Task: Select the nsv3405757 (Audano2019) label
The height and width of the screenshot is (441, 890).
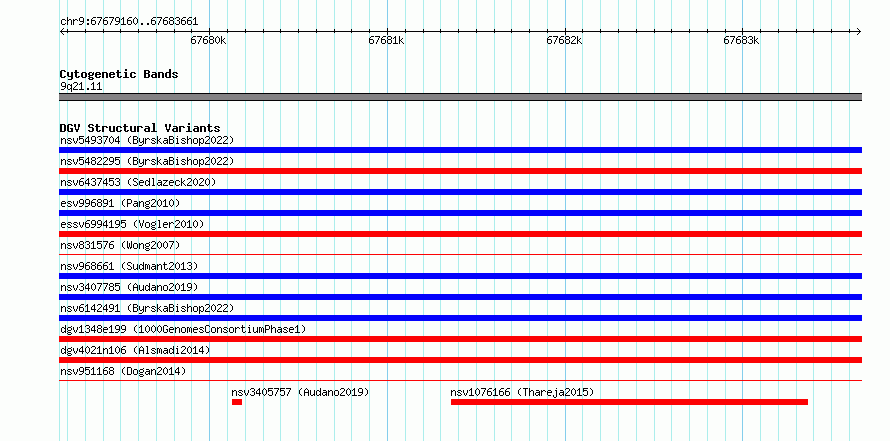Action: coord(300,392)
